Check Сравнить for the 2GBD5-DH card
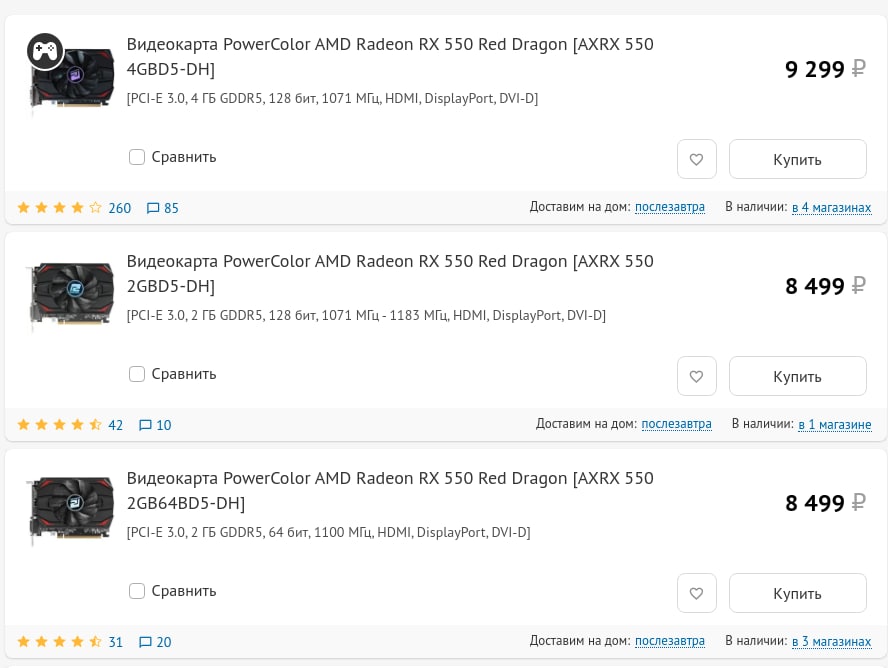This screenshot has height=668, width=888. [x=136, y=374]
